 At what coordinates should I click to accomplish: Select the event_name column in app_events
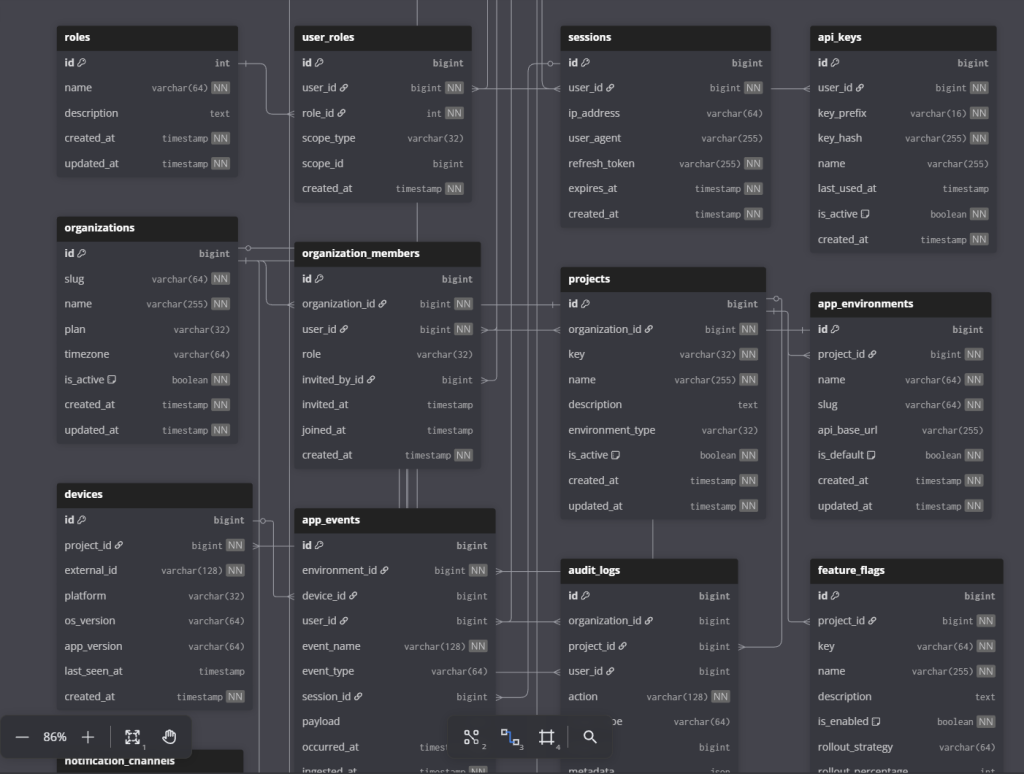pyautogui.click(x=331, y=646)
